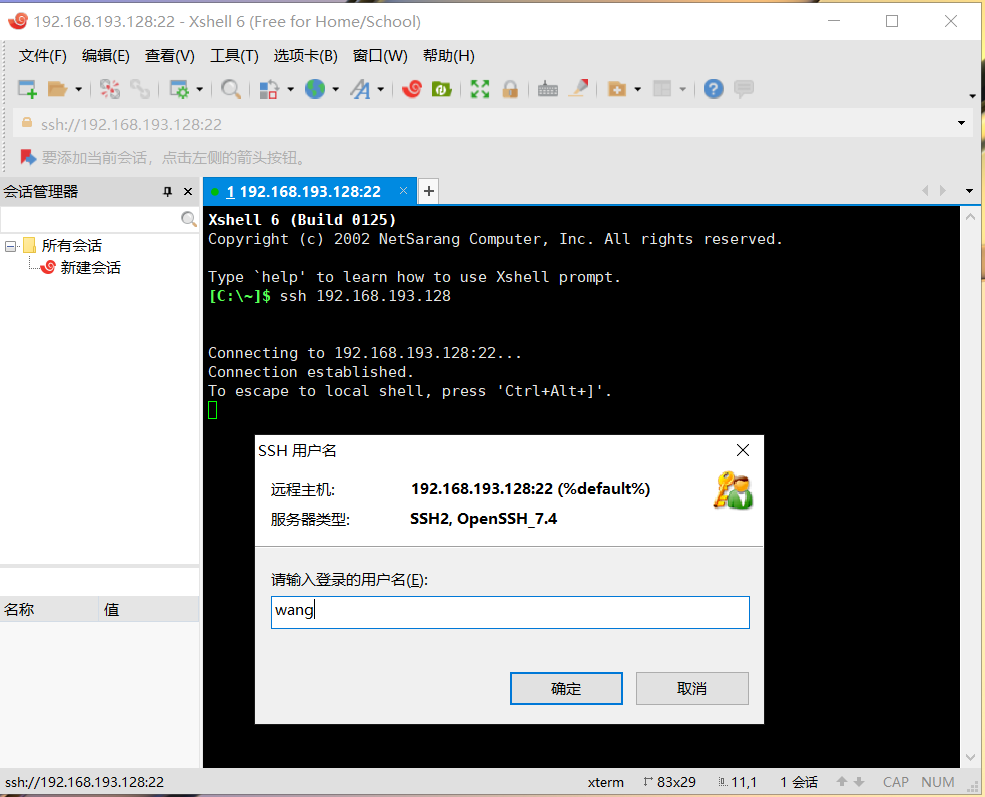The height and width of the screenshot is (797, 985).
Task: Launch Xmanager via red swirl toolbar icon
Action: [411, 89]
